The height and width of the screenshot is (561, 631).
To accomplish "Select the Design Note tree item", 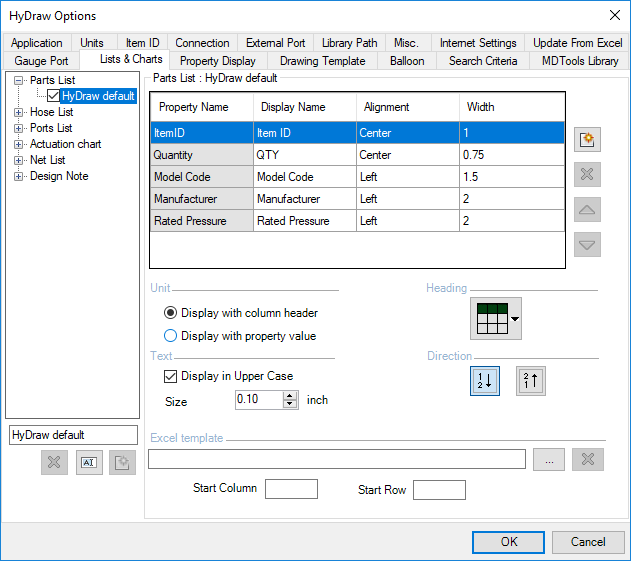I will 59,176.
